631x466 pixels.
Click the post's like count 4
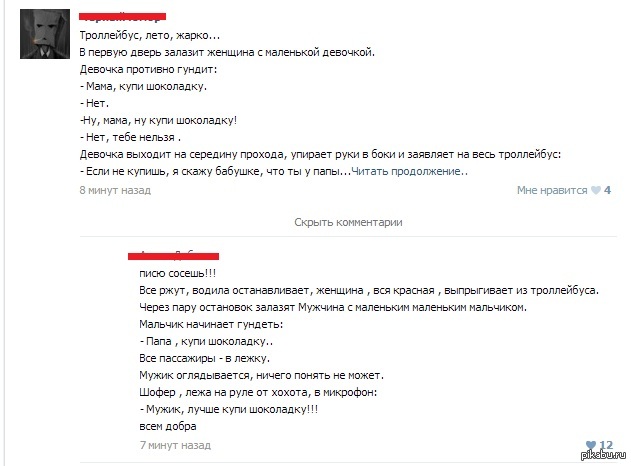pos(608,189)
